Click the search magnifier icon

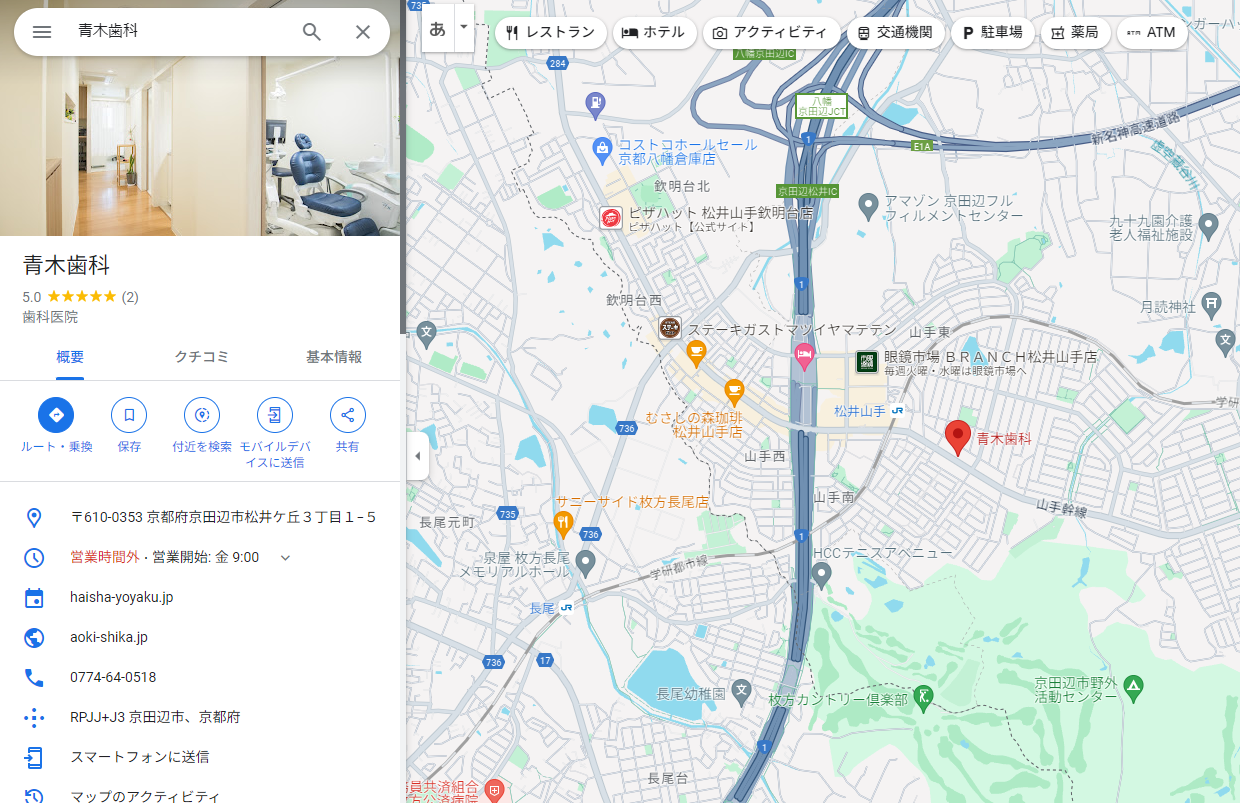pyautogui.click(x=312, y=32)
